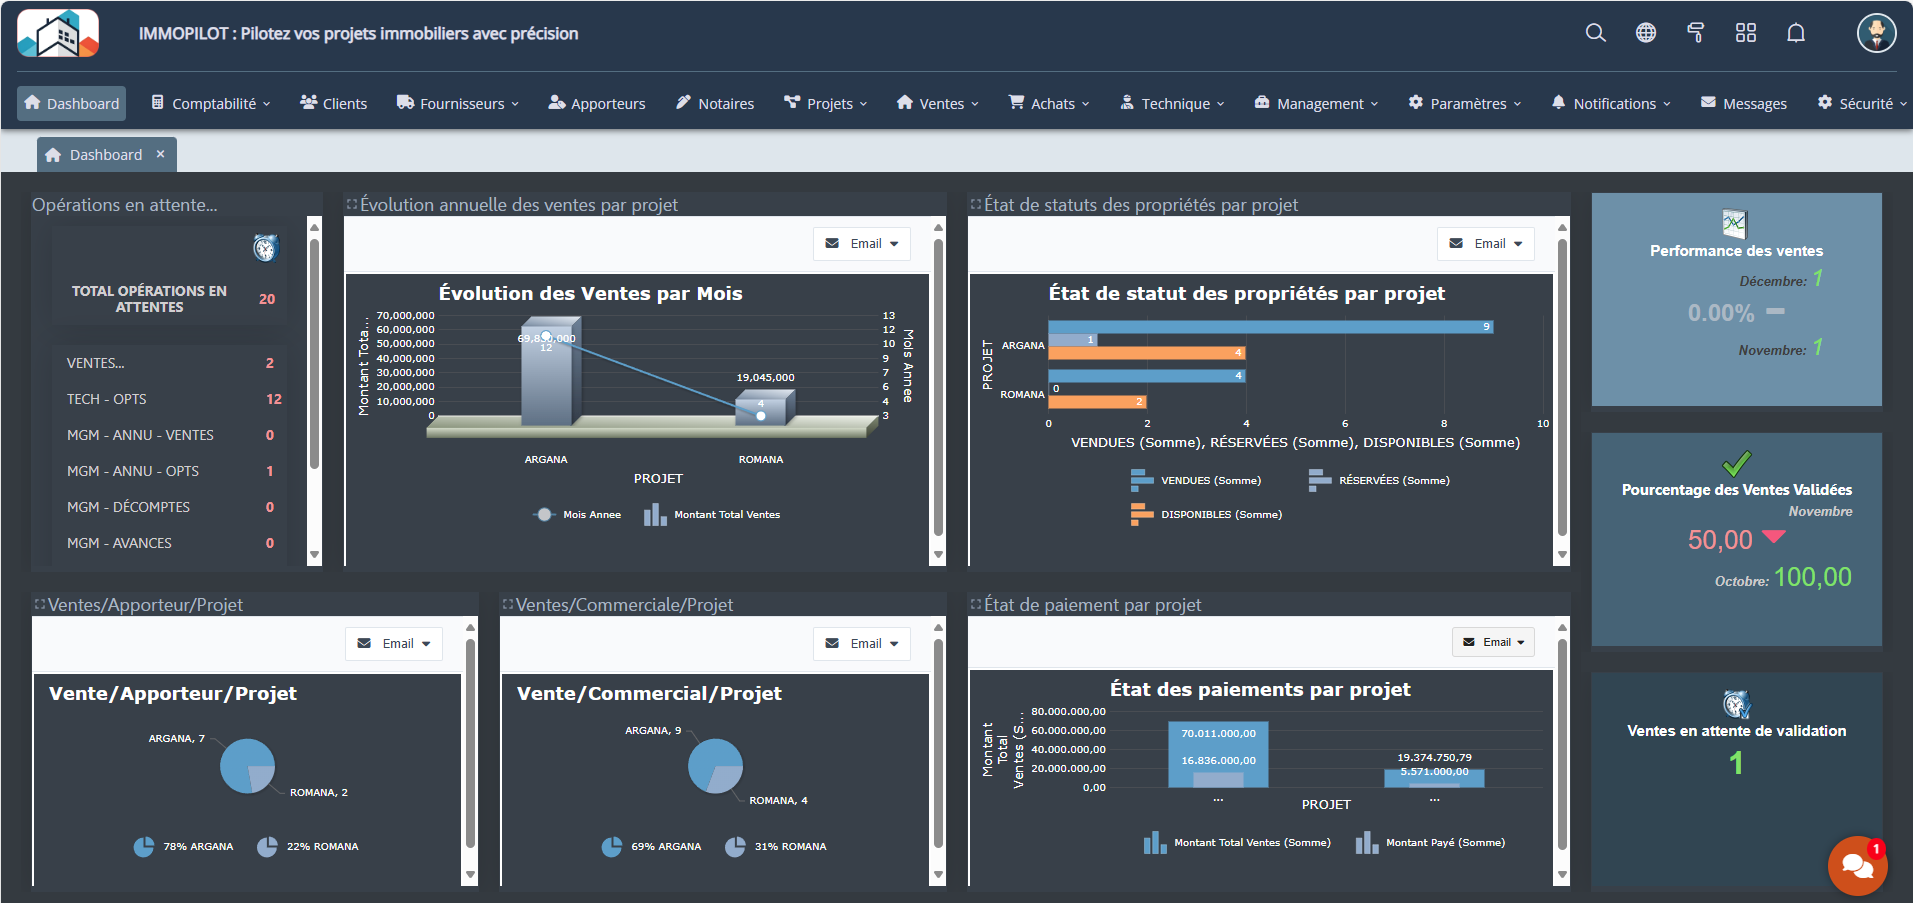The image size is (1913, 903).
Task: Click scroll down arrow in État de statuts panel
Action: (x=1562, y=555)
